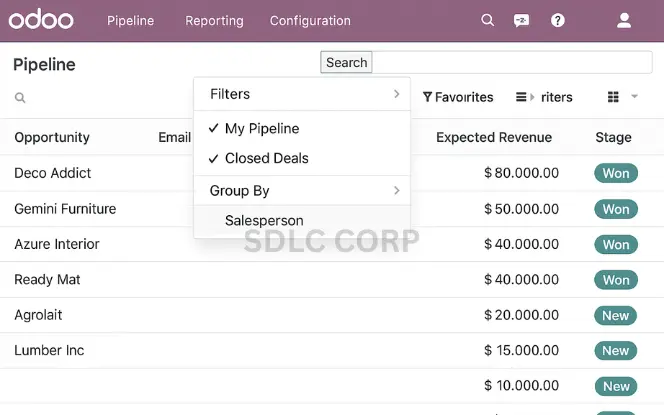Click the riters label

(x=556, y=97)
